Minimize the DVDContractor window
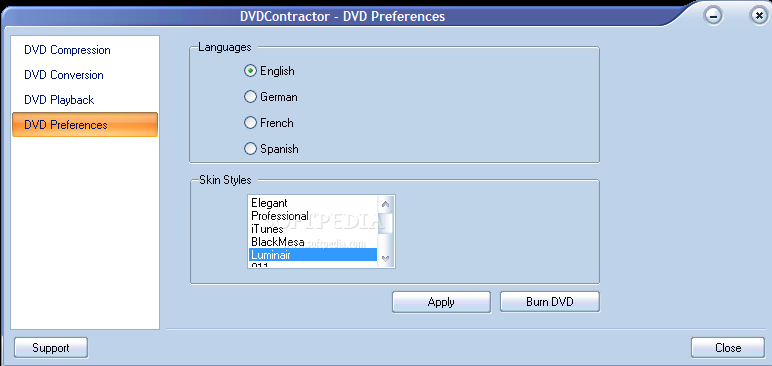Image resolution: width=772 pixels, height=366 pixels. pyautogui.click(x=713, y=16)
